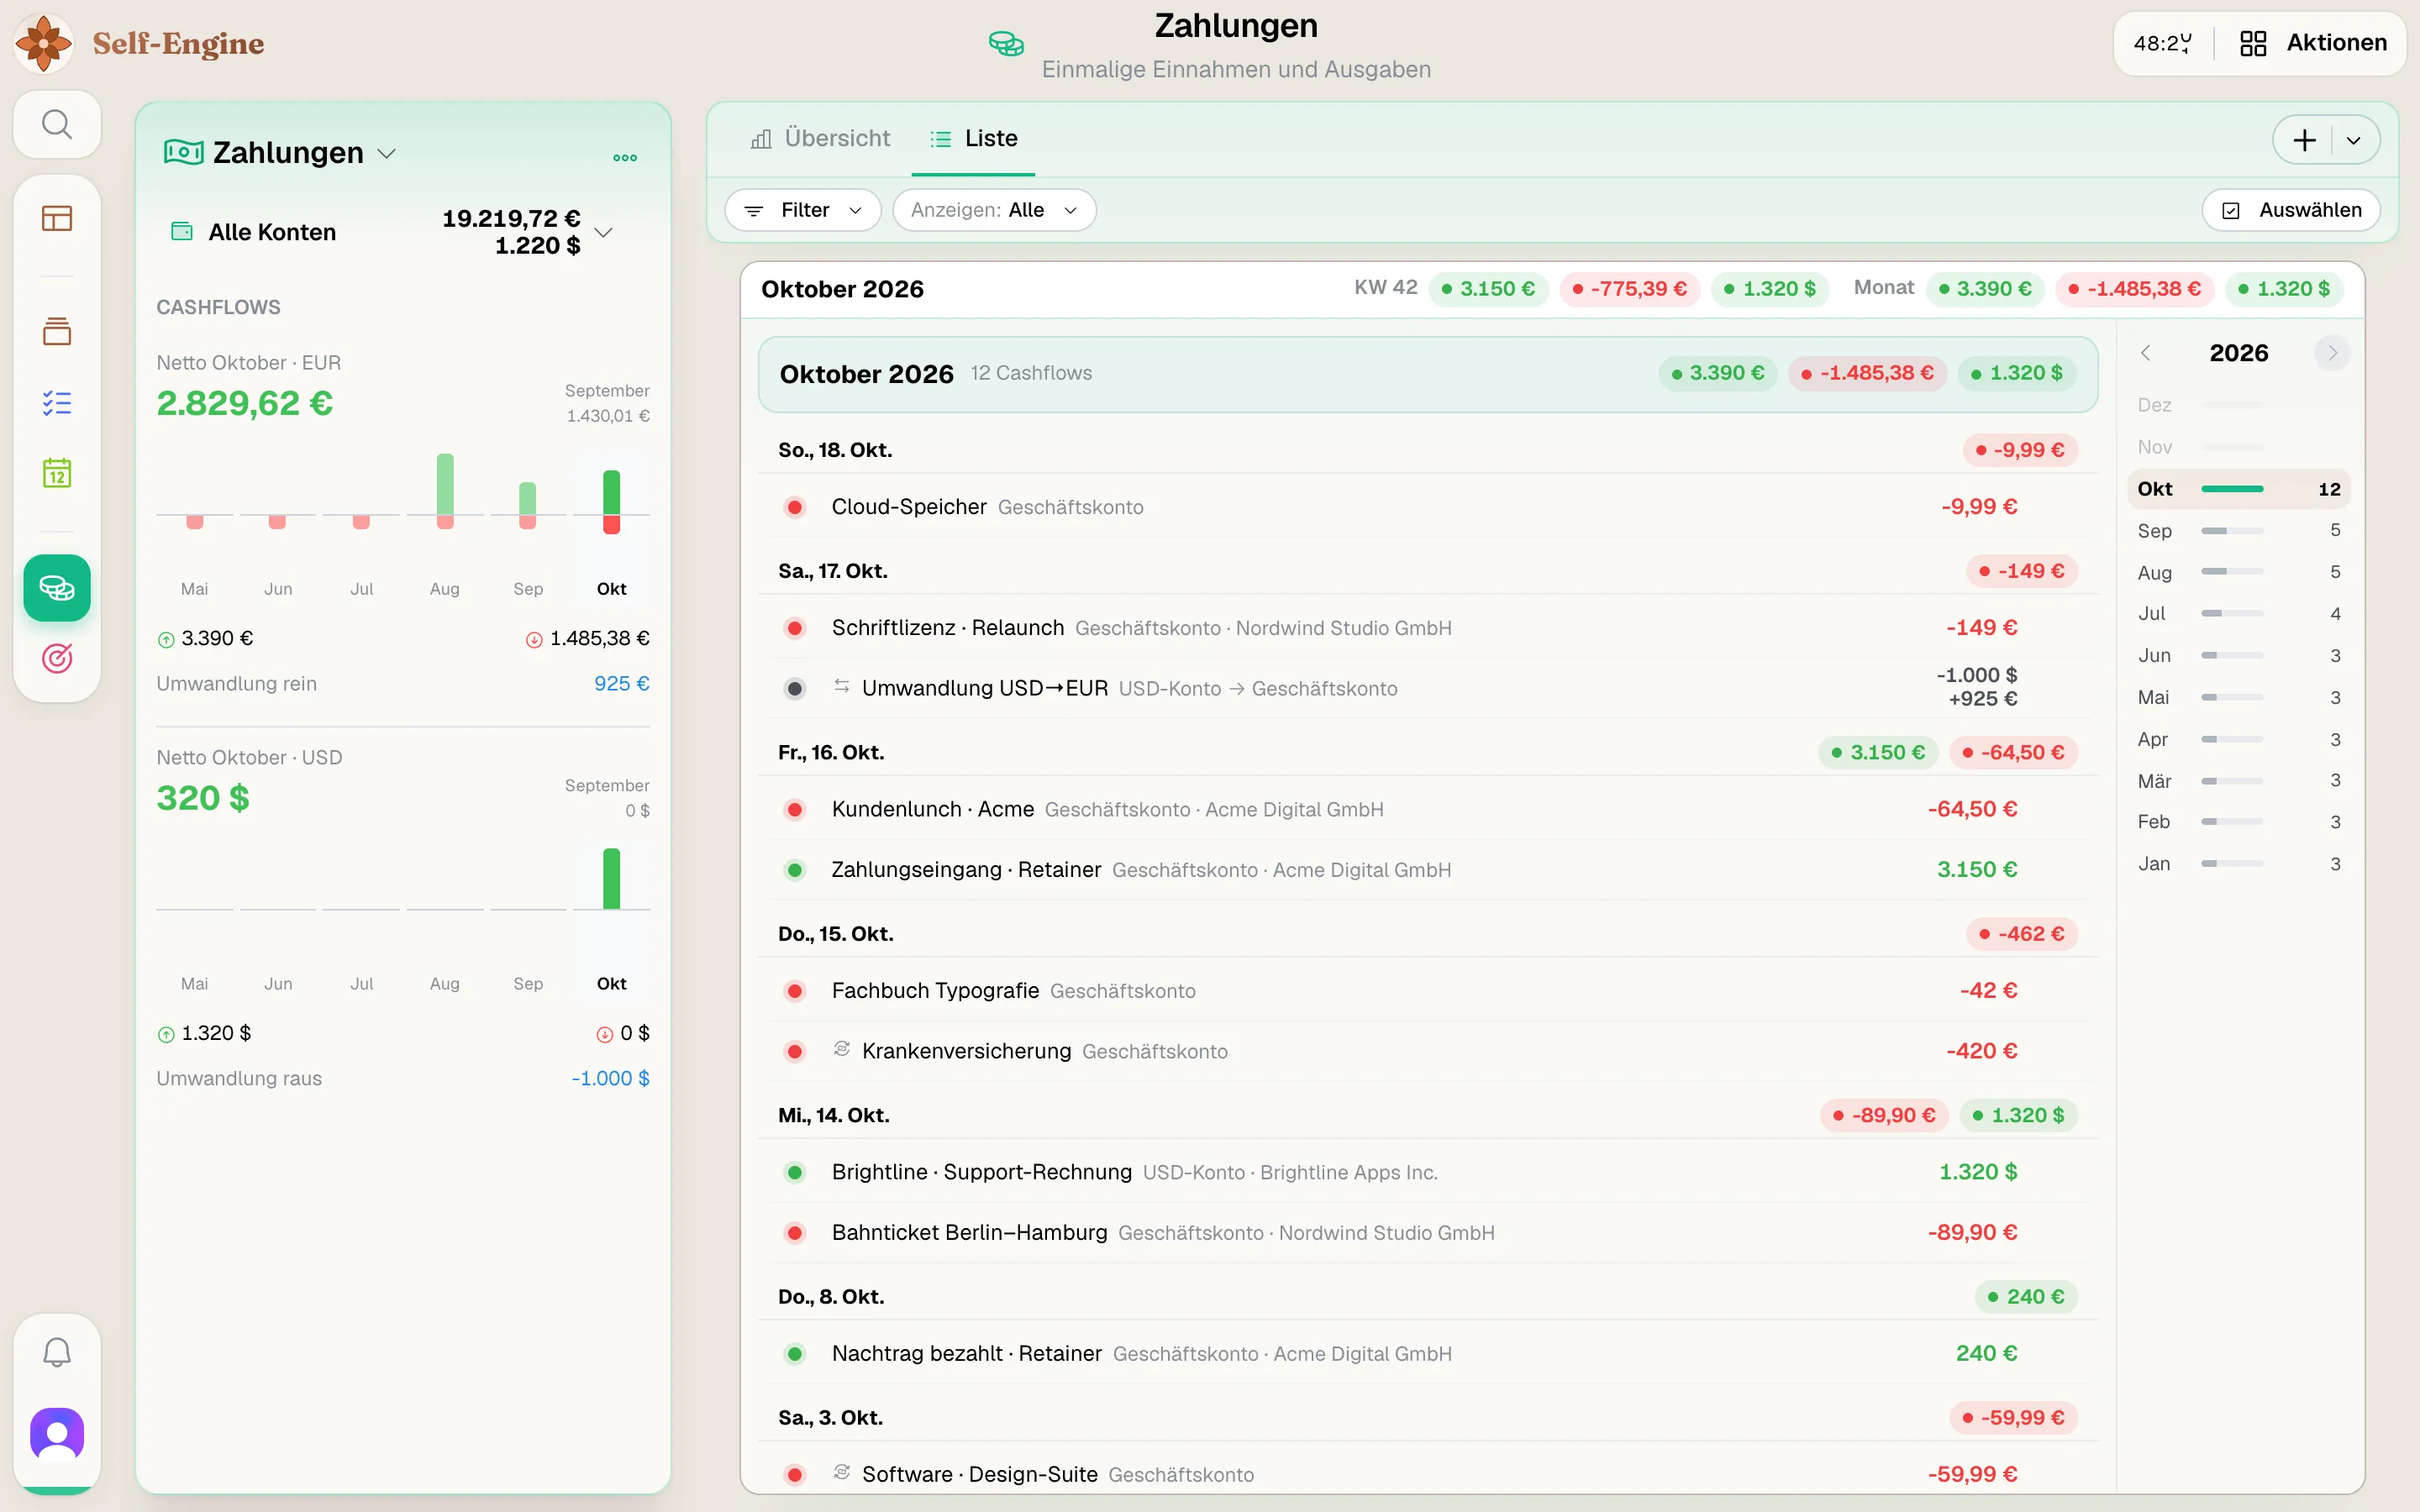This screenshot has height=1512, width=2420.
Task: Select Jul in the month list
Action: pyautogui.click(x=2238, y=614)
